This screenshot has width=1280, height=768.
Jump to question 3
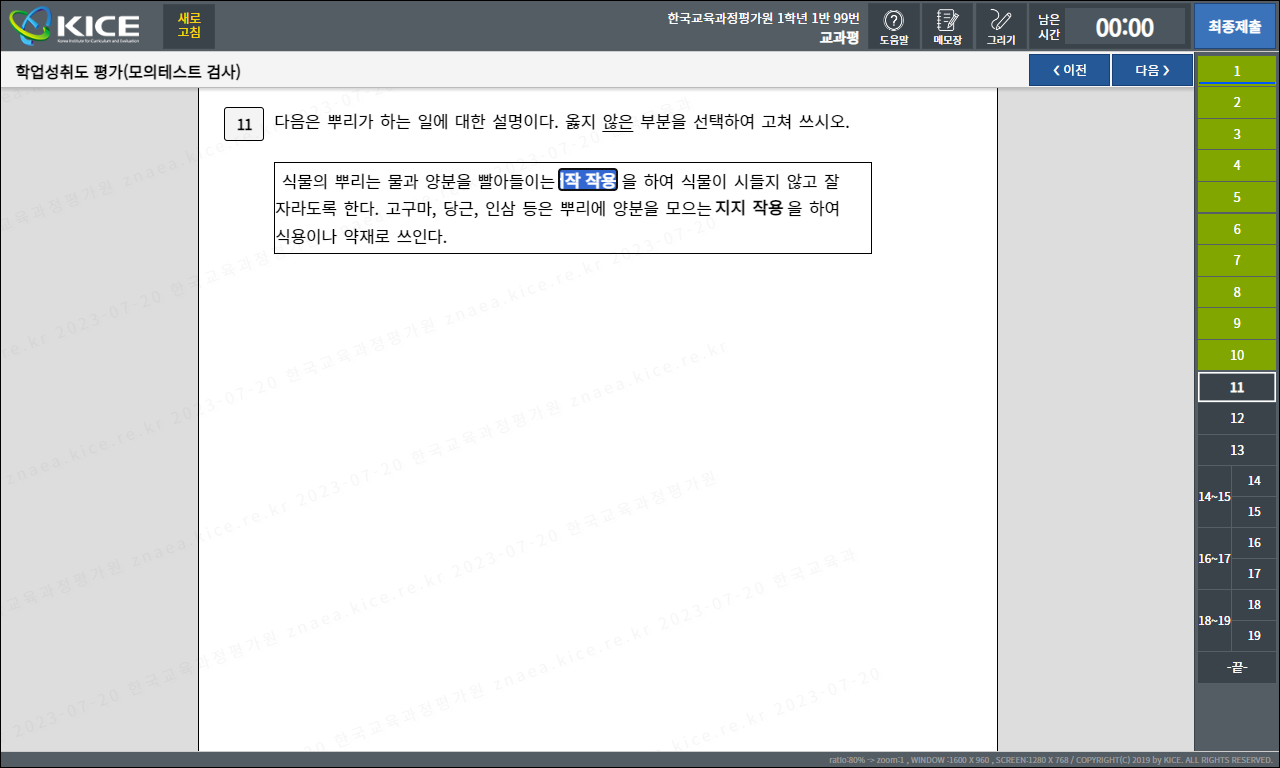1237,134
